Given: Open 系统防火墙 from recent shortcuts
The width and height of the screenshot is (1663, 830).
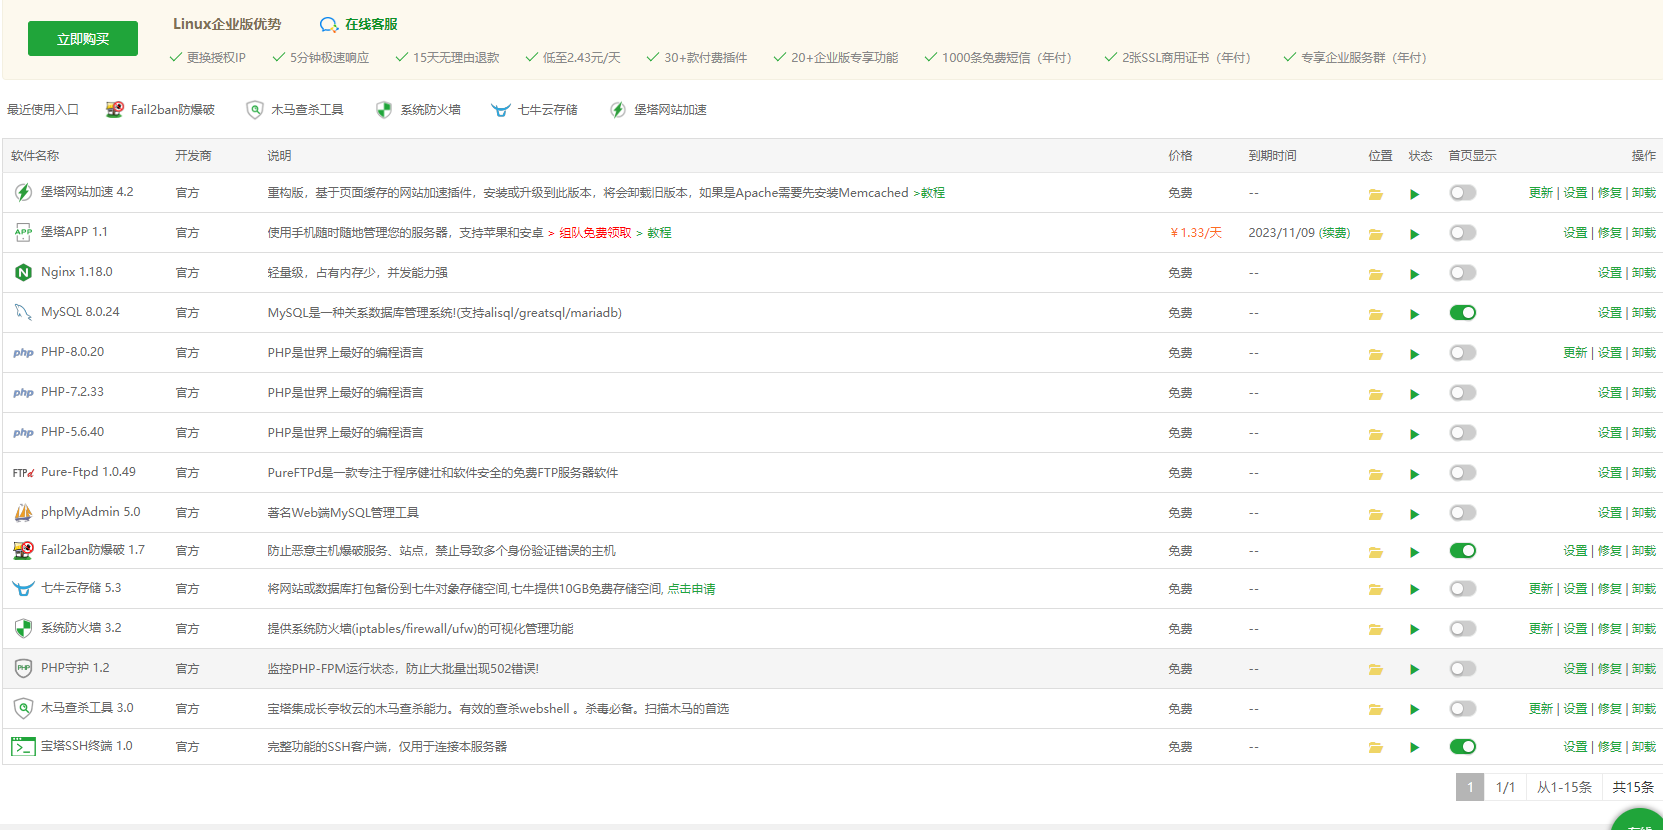Looking at the screenshot, I should tap(418, 110).
